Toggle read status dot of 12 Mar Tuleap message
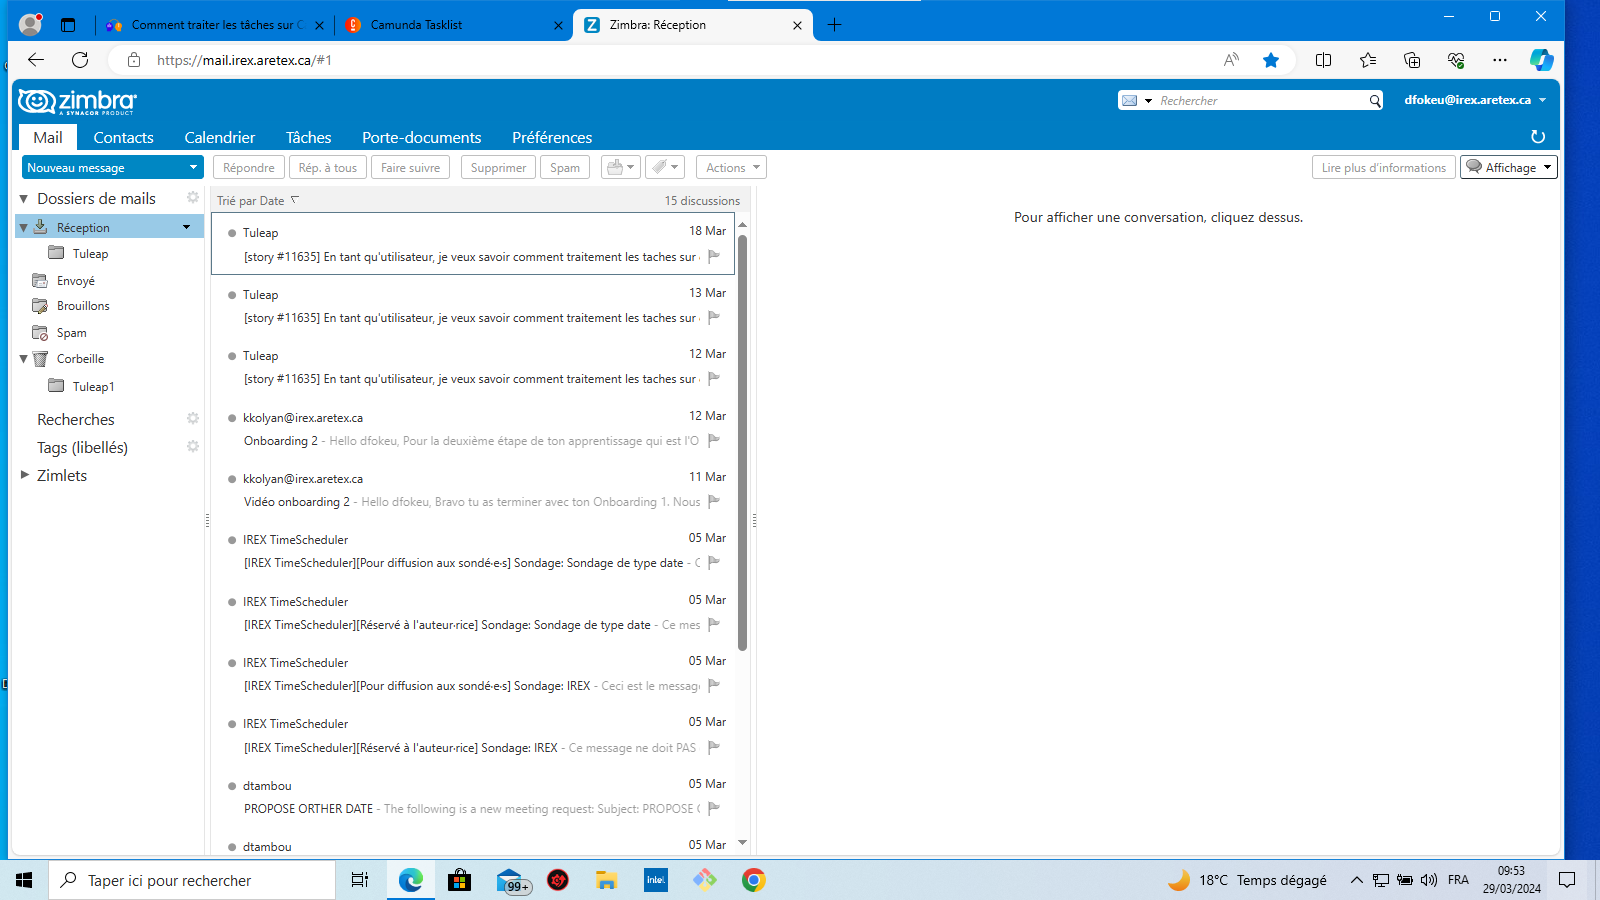 point(232,356)
